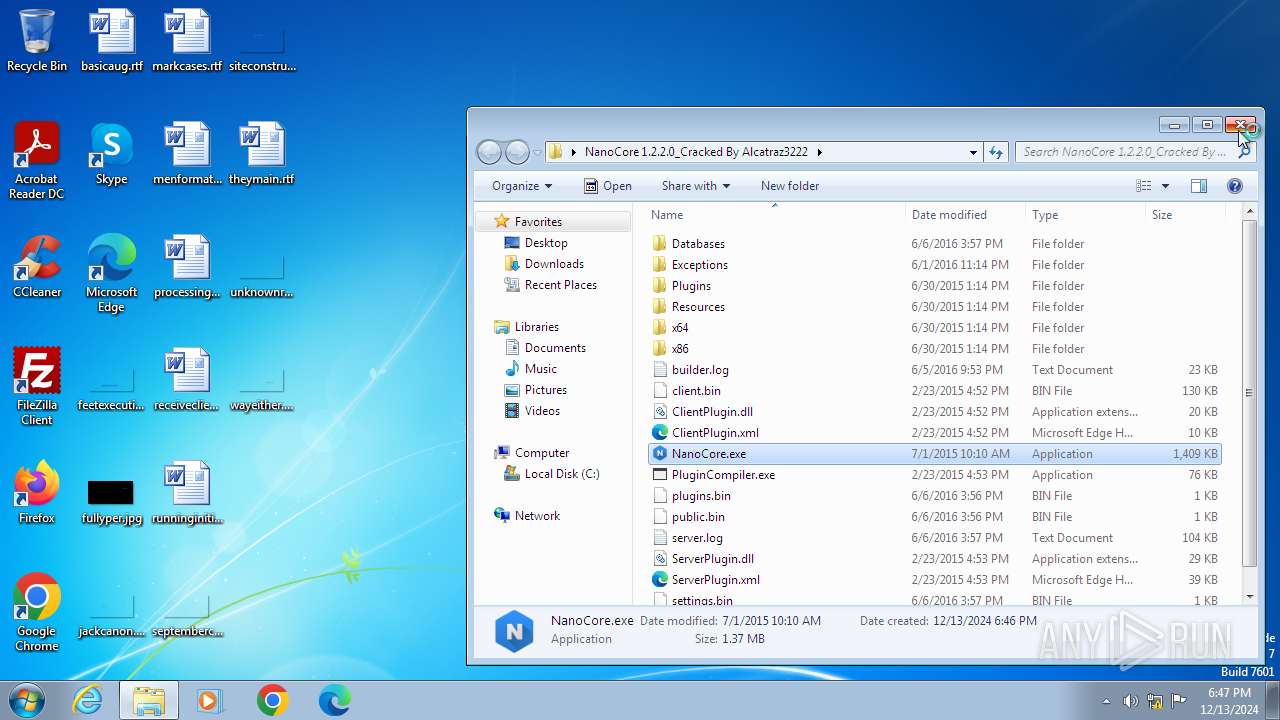Open the Videos library
Viewport: 1280px width, 720px height.
point(542,411)
